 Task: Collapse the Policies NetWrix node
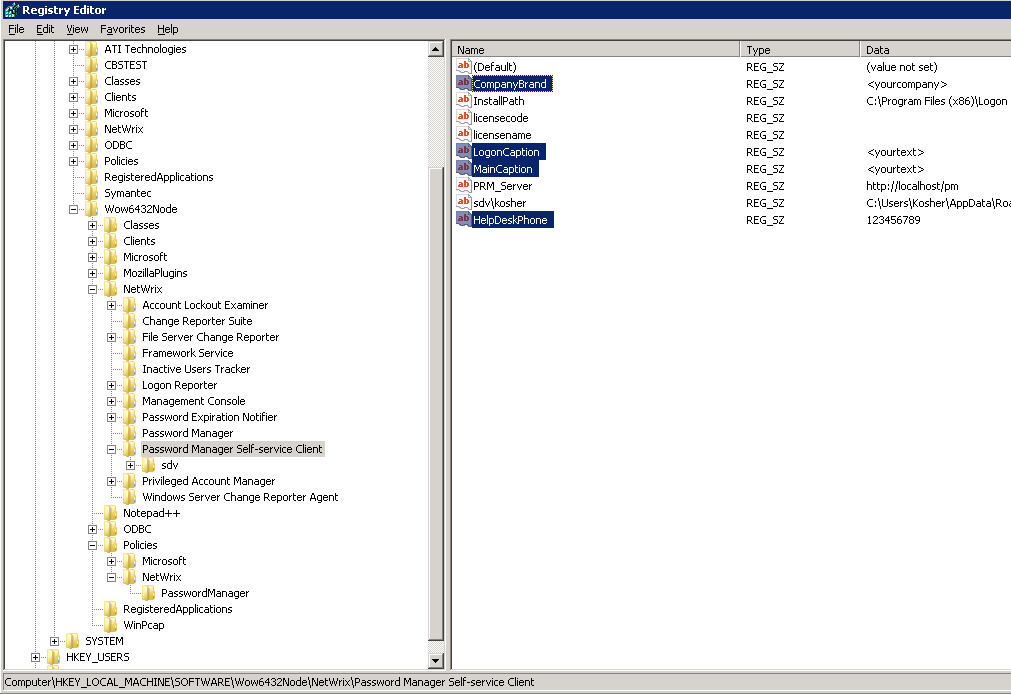(112, 577)
